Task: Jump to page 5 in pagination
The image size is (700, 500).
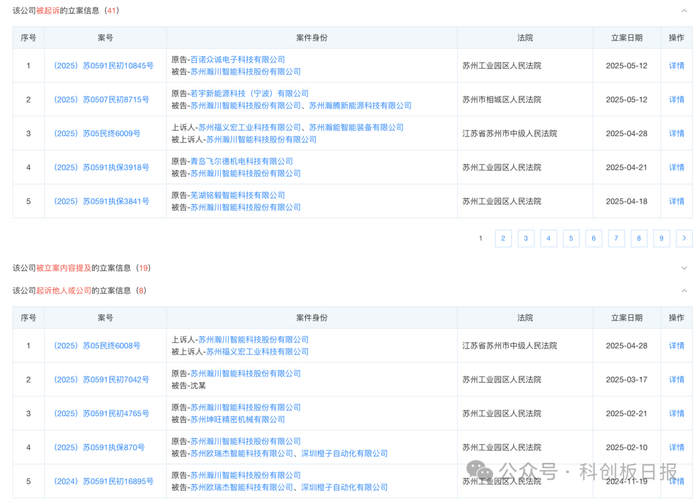Action: pyautogui.click(x=571, y=238)
